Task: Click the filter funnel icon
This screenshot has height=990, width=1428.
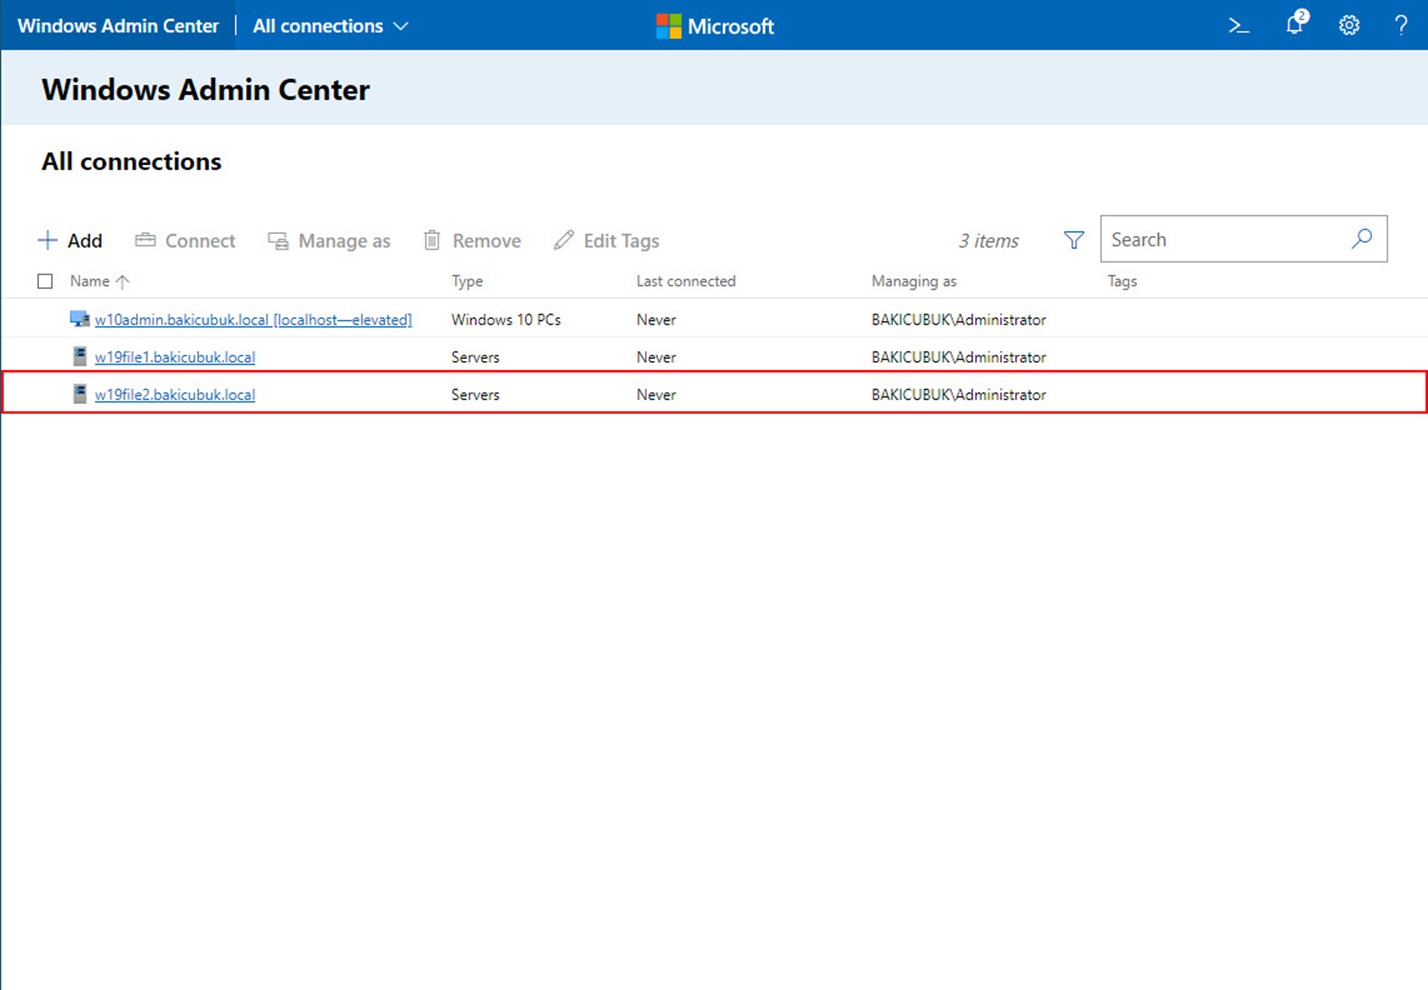Action: [1074, 240]
